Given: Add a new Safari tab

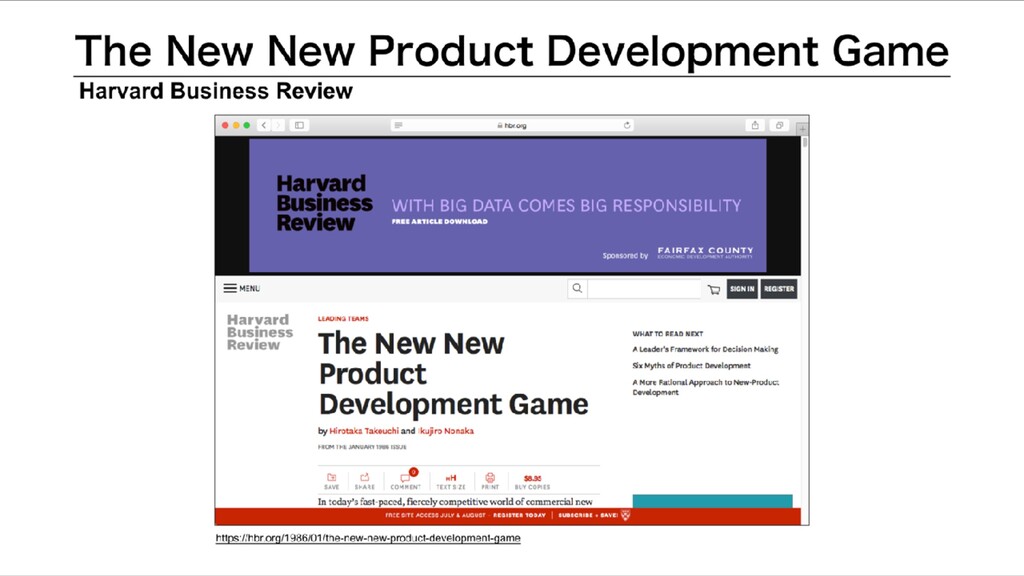Looking at the screenshot, I should 802,129.
